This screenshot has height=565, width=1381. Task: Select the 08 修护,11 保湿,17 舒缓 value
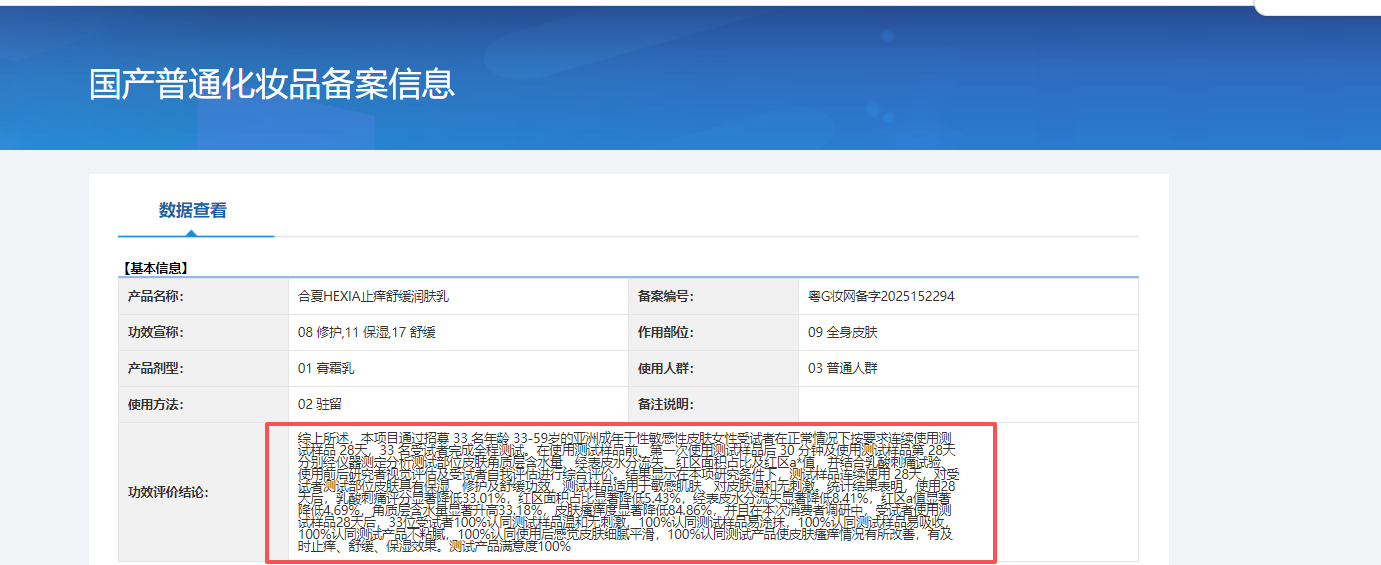pos(366,332)
